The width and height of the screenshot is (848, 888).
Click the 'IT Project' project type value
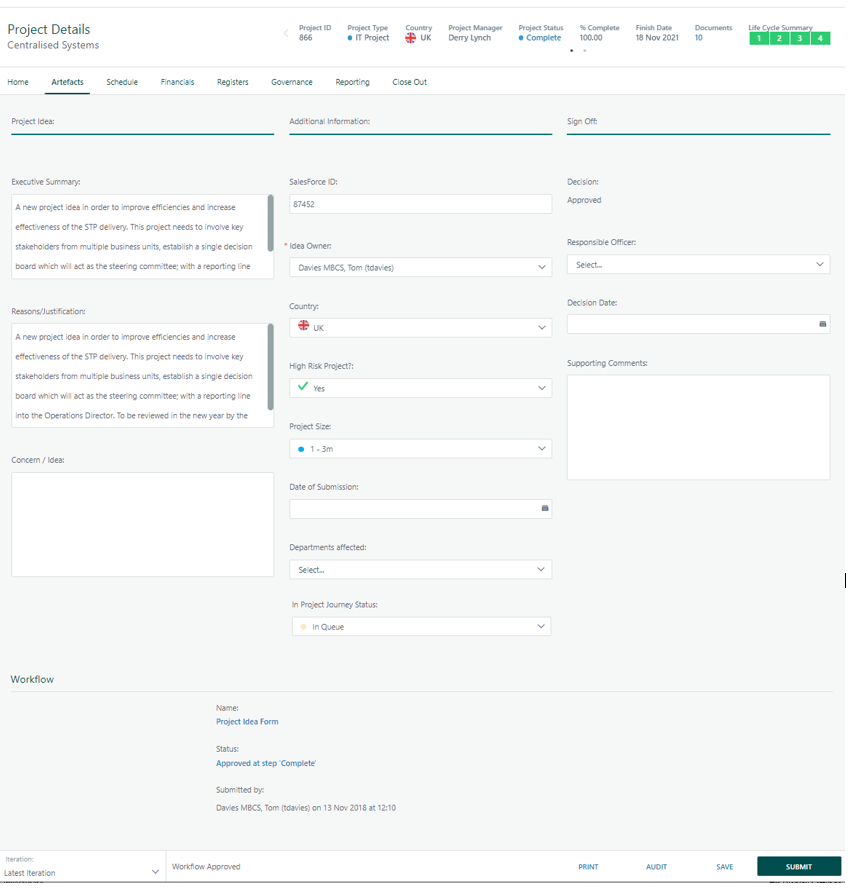point(372,38)
